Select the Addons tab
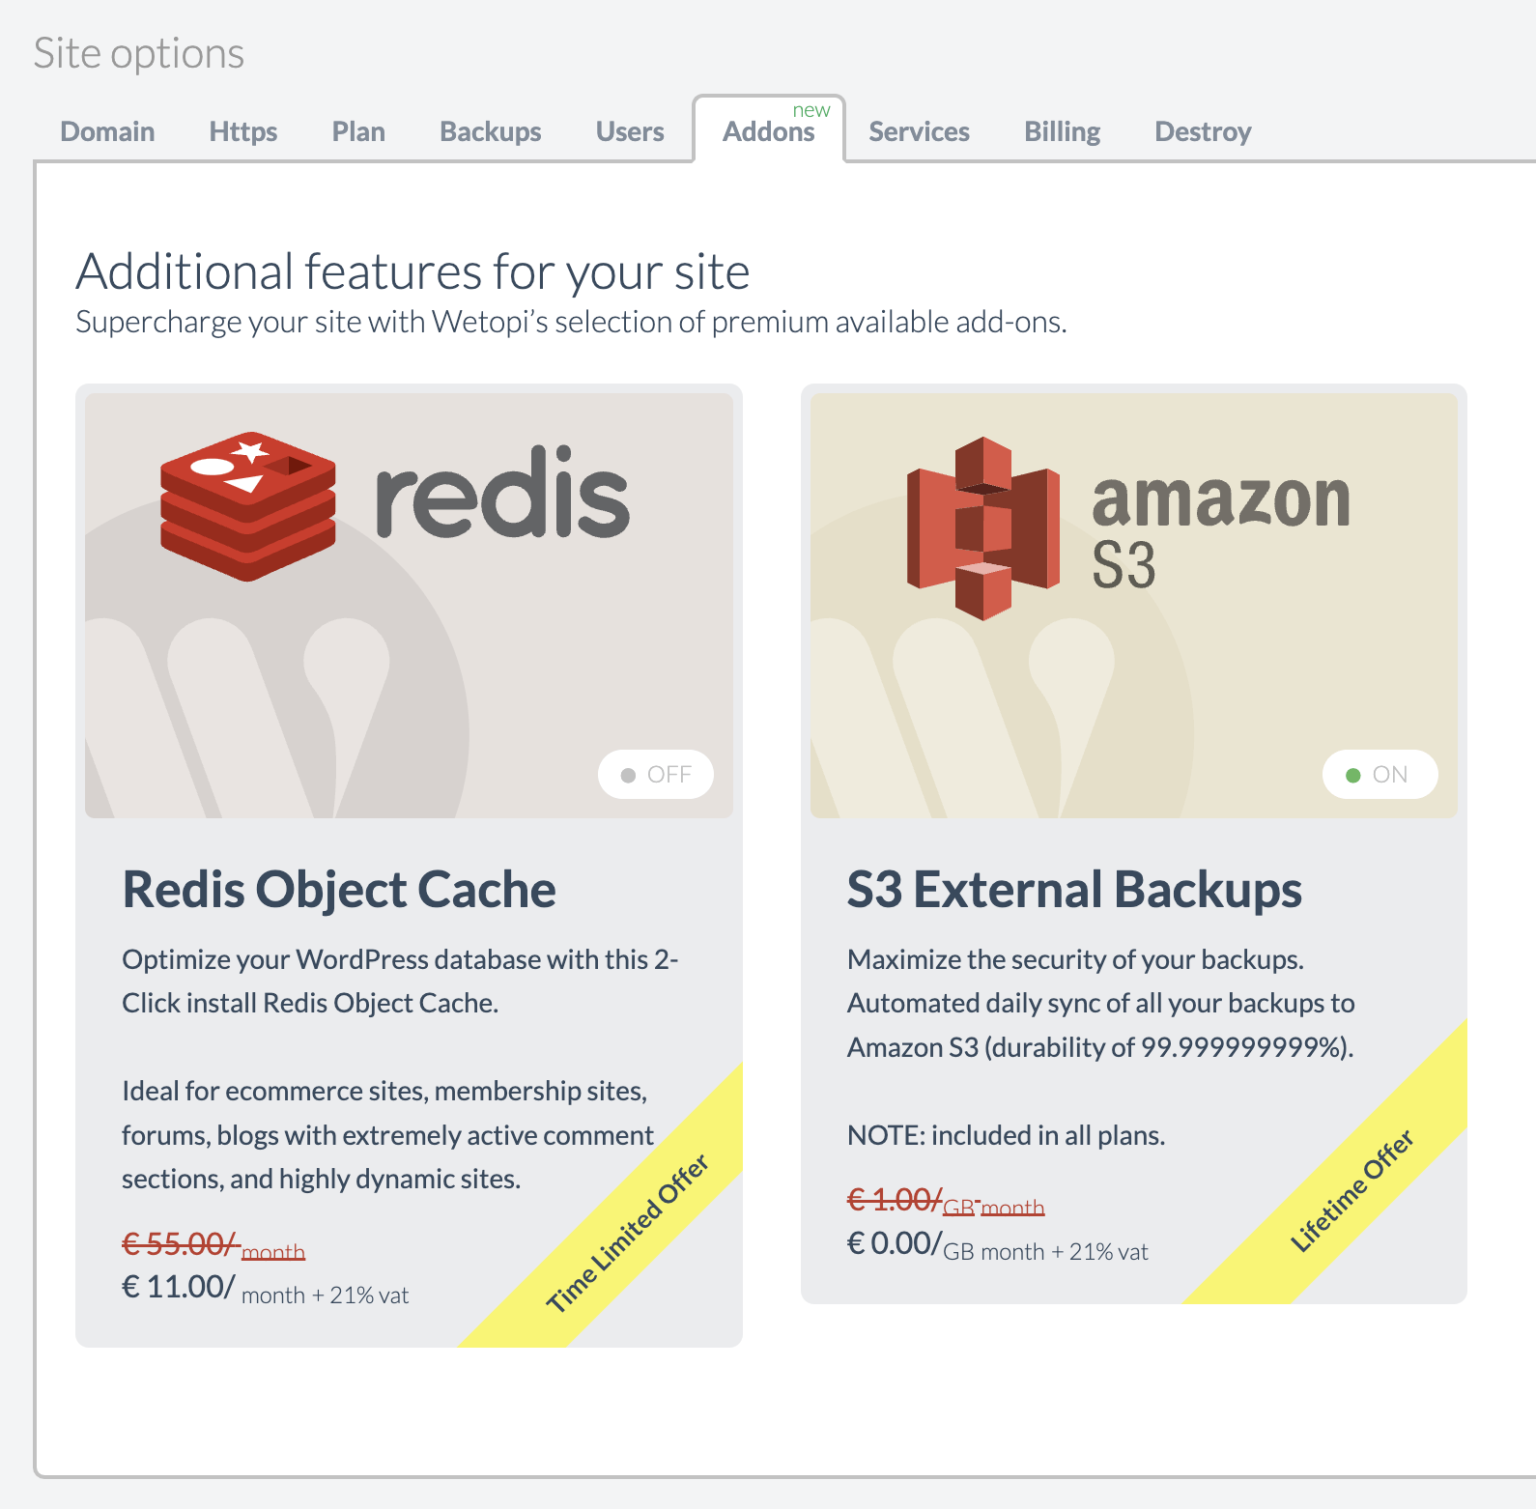The width and height of the screenshot is (1536, 1509). click(x=769, y=130)
